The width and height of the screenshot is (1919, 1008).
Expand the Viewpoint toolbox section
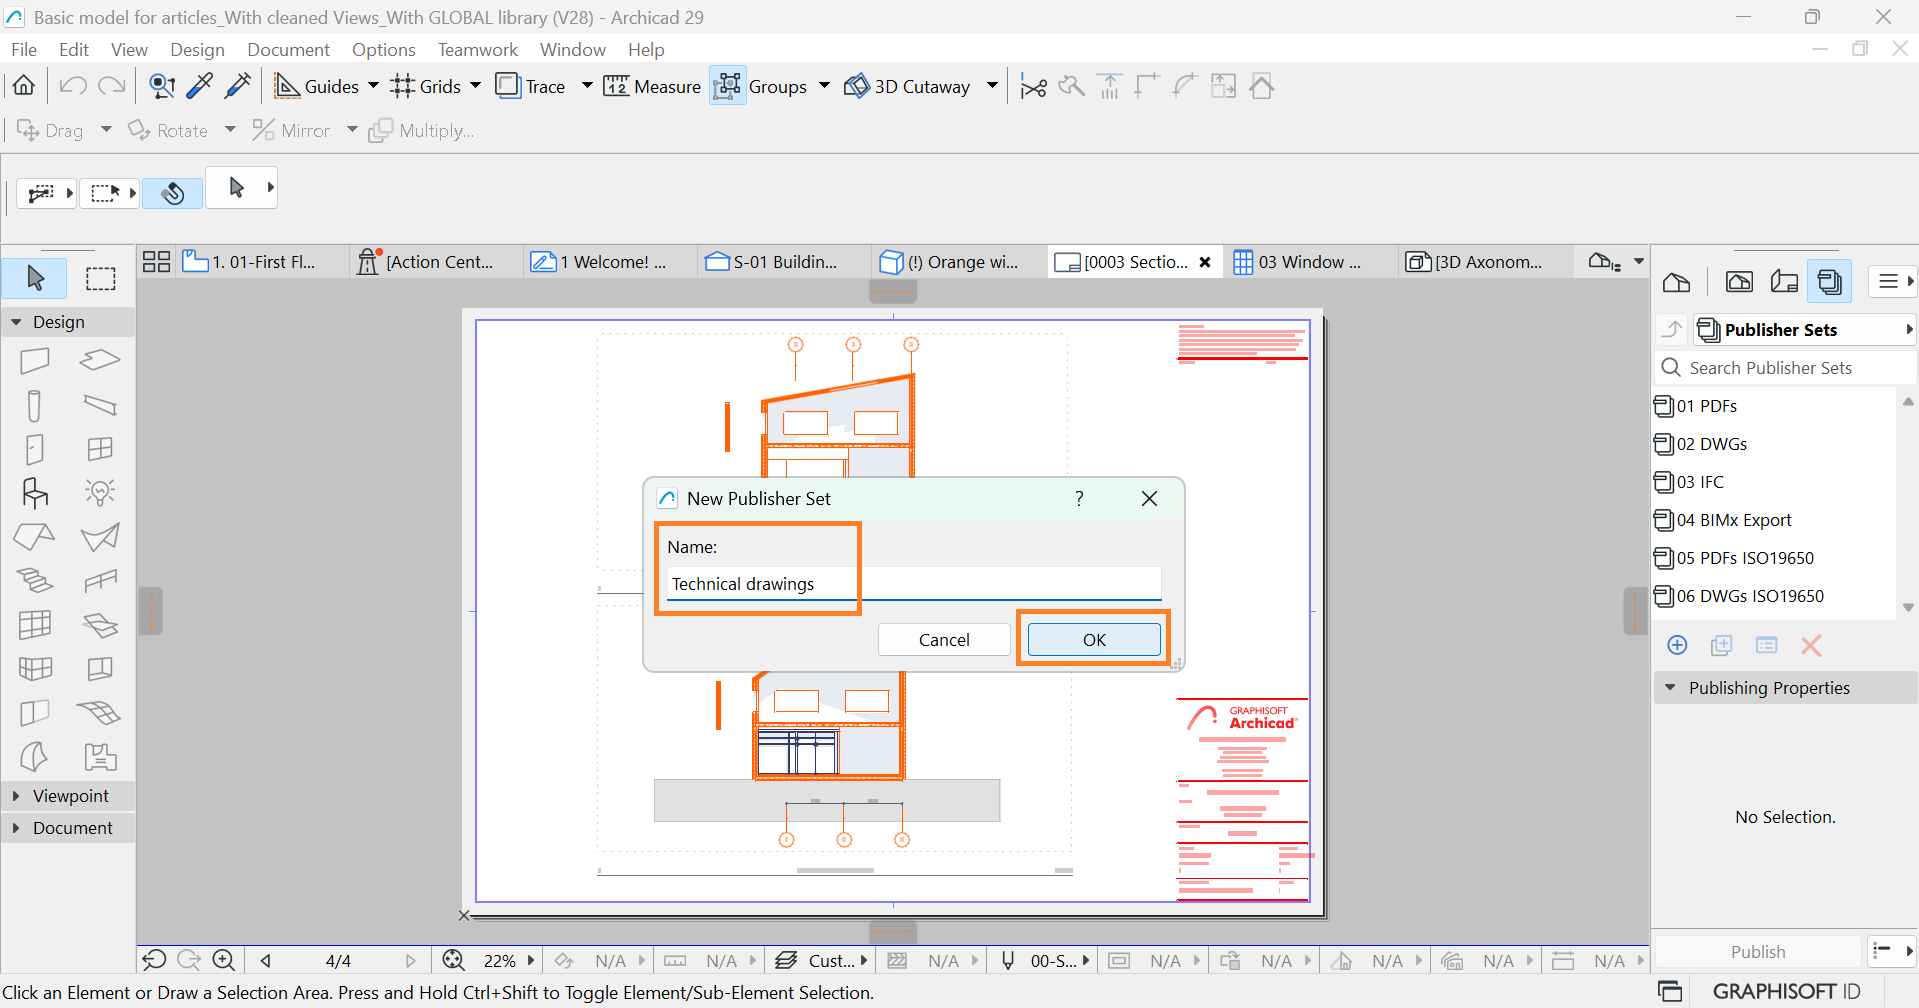click(16, 796)
